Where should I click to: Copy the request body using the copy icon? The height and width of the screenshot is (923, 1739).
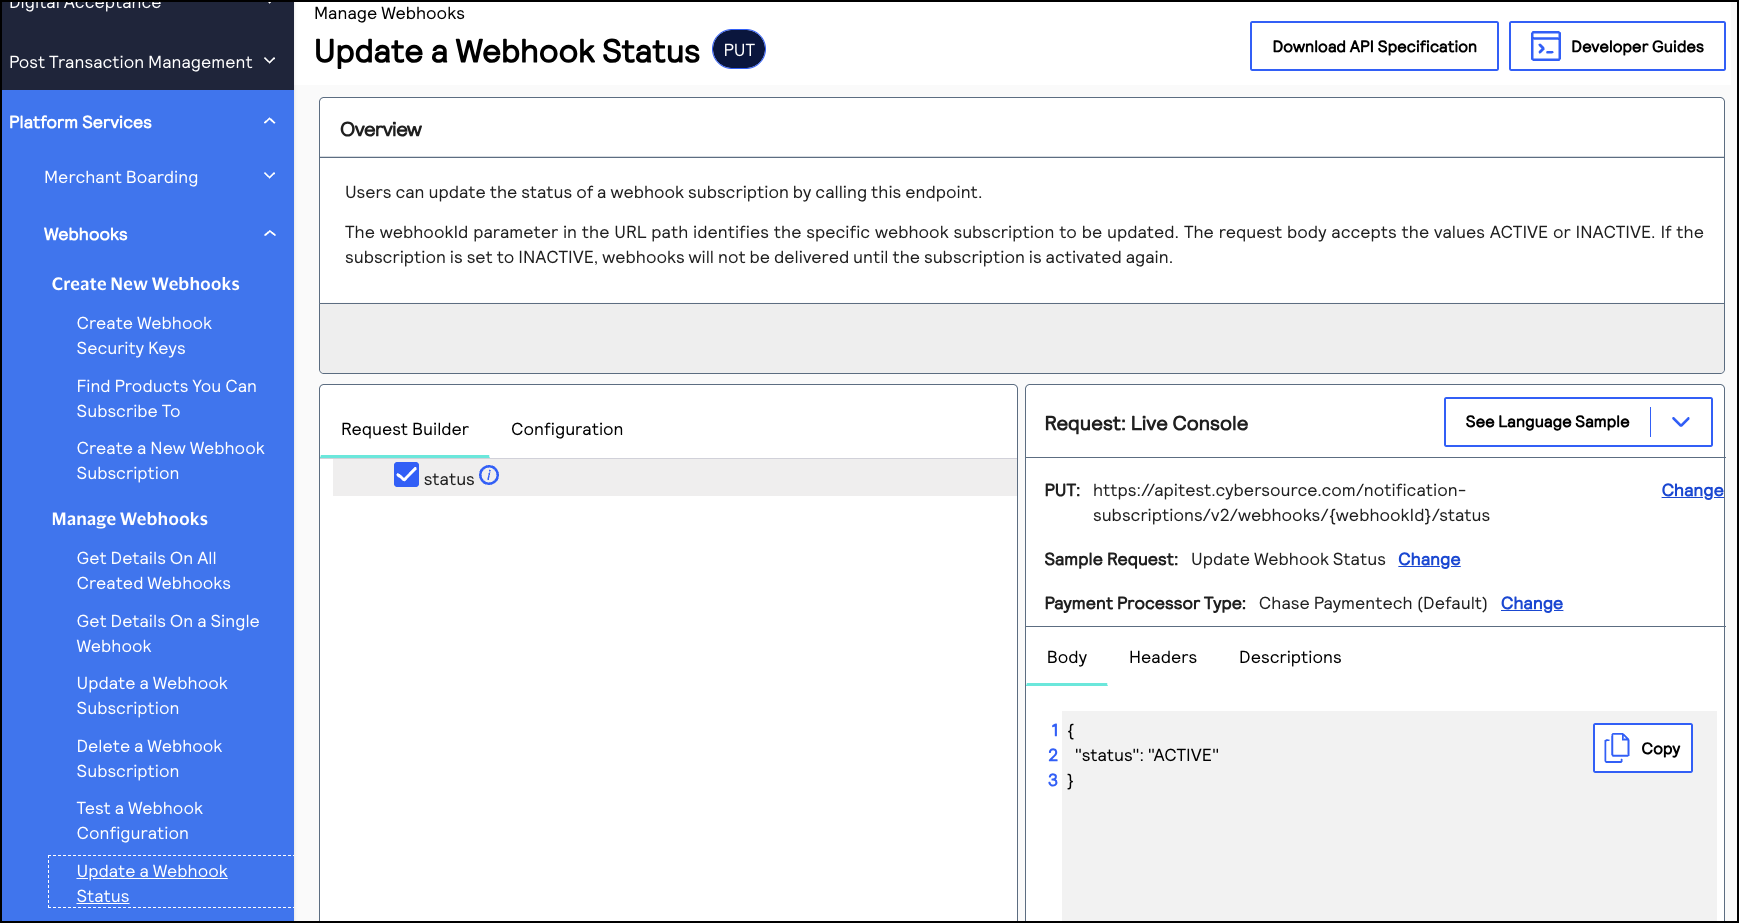click(1618, 747)
